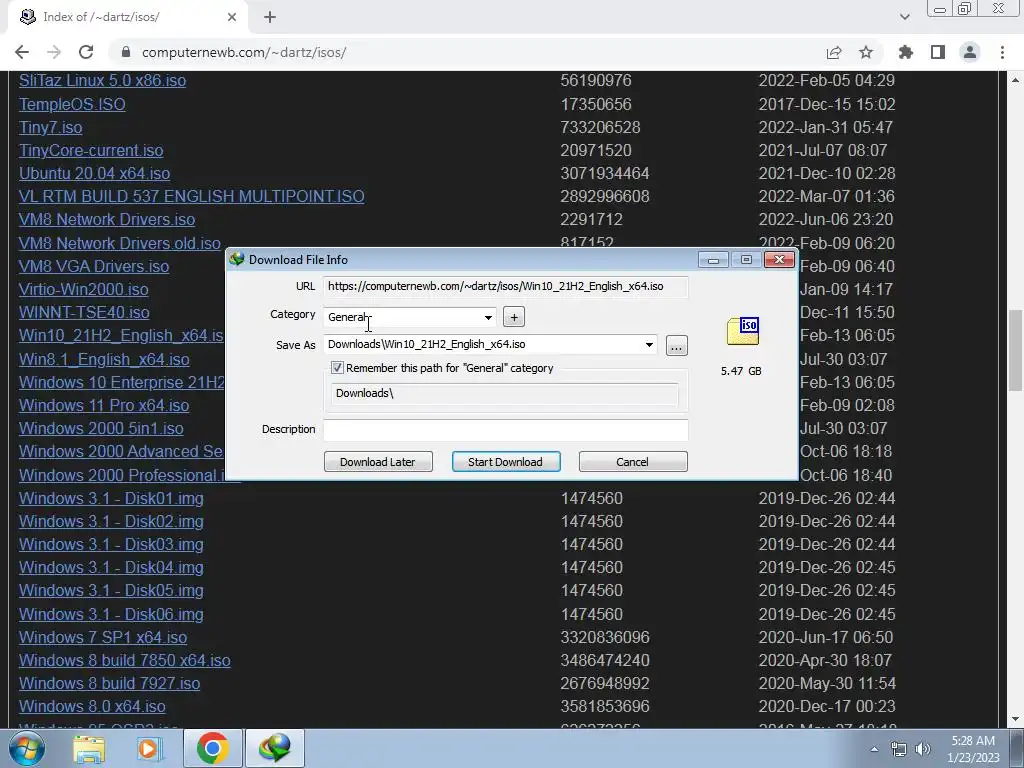
Task: Minimize the Download File Info dialog
Action: click(713, 260)
